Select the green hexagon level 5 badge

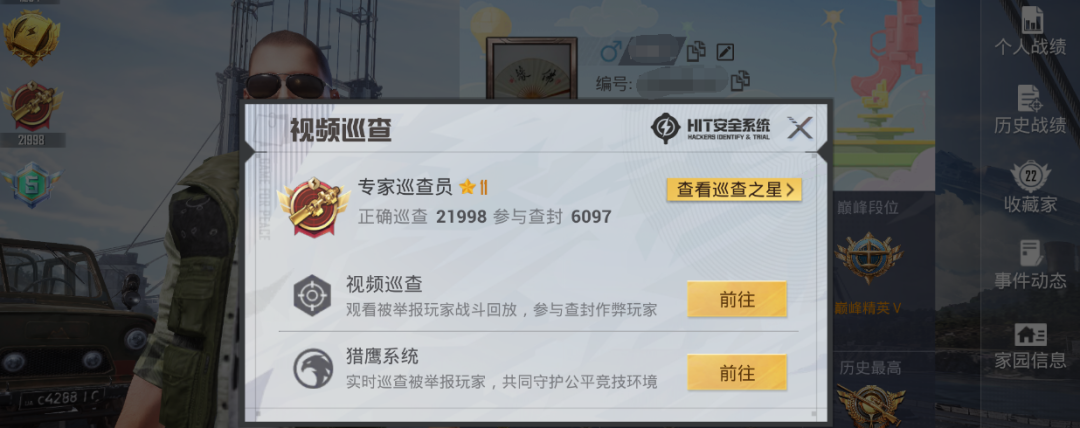point(31,185)
